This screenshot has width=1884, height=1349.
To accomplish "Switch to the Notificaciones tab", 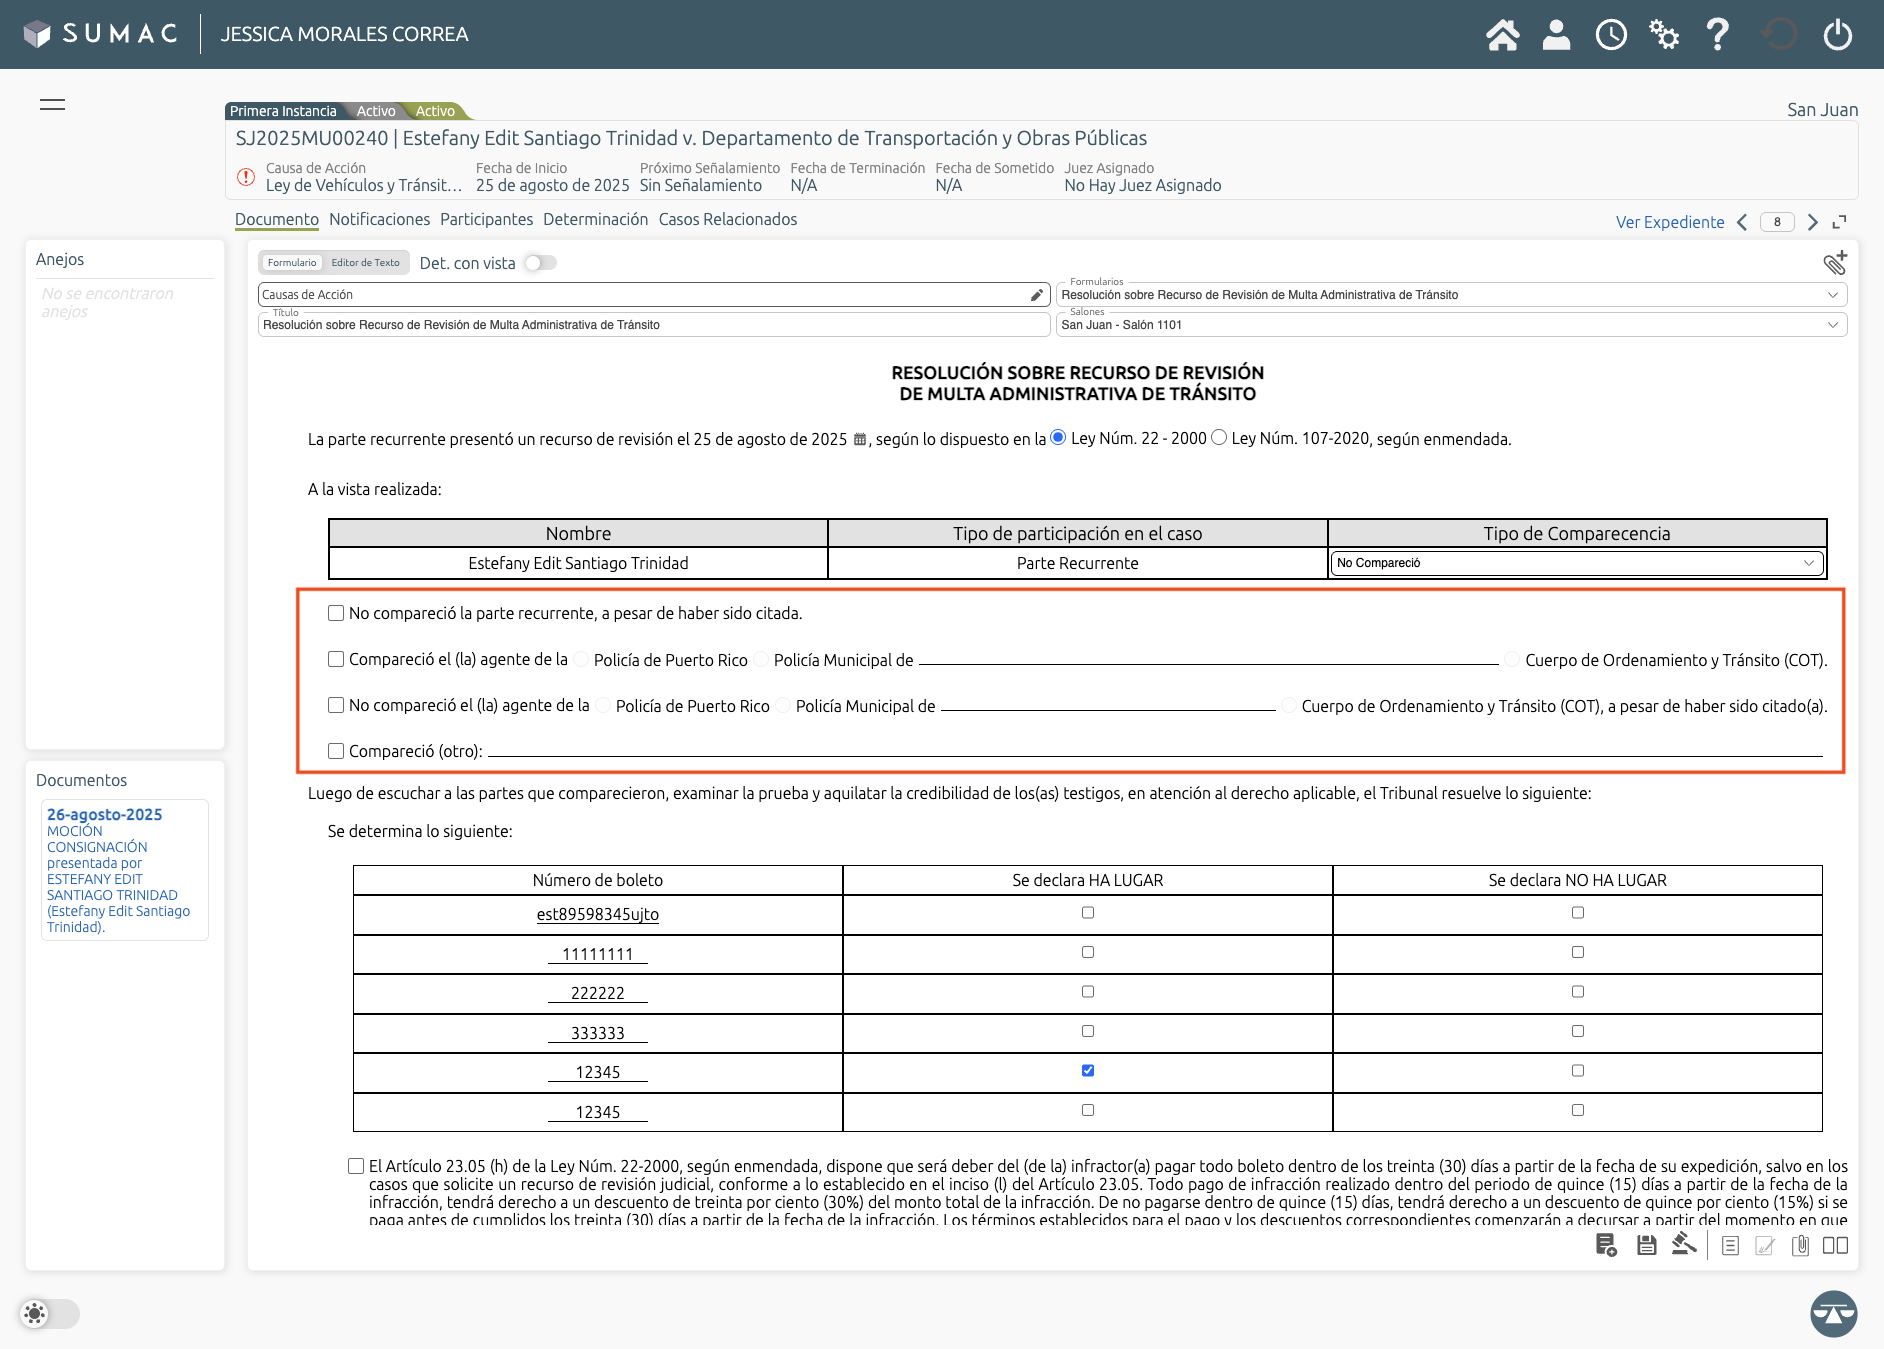I will 379,219.
